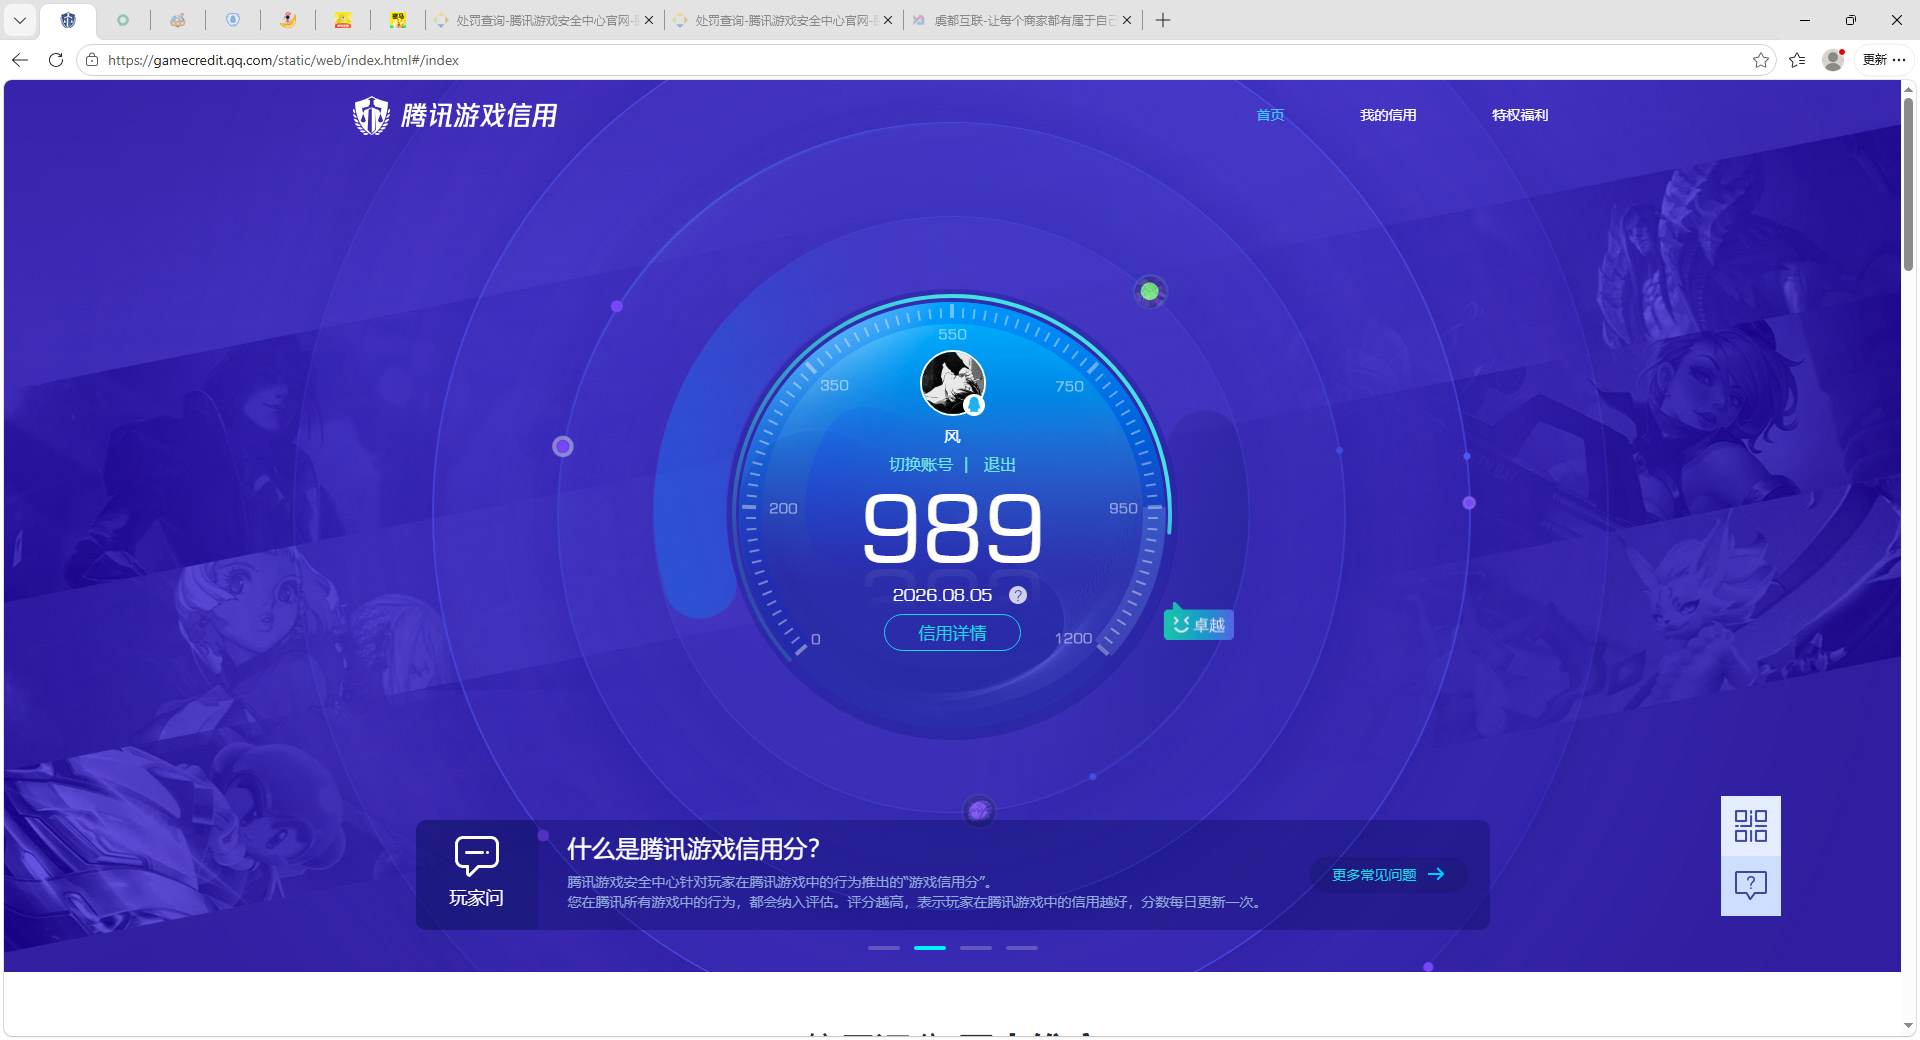Image resolution: width=1920 pixels, height=1040 pixels.
Task: Click the date 2026.08.05
Action: pyautogui.click(x=942, y=595)
